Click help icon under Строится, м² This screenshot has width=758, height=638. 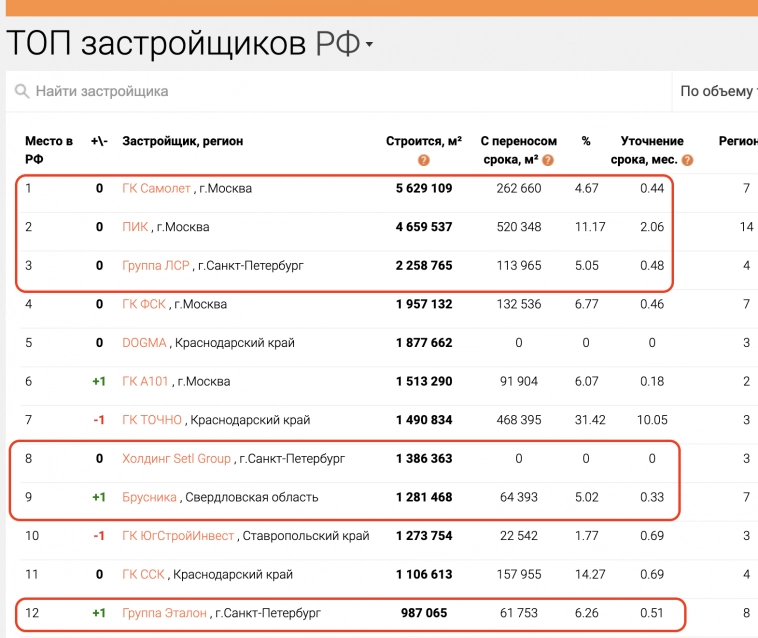click(x=423, y=160)
